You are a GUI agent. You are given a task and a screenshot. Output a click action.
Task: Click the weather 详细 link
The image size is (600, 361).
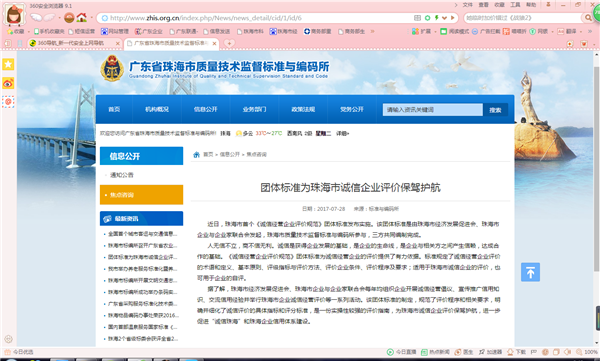[342, 134]
